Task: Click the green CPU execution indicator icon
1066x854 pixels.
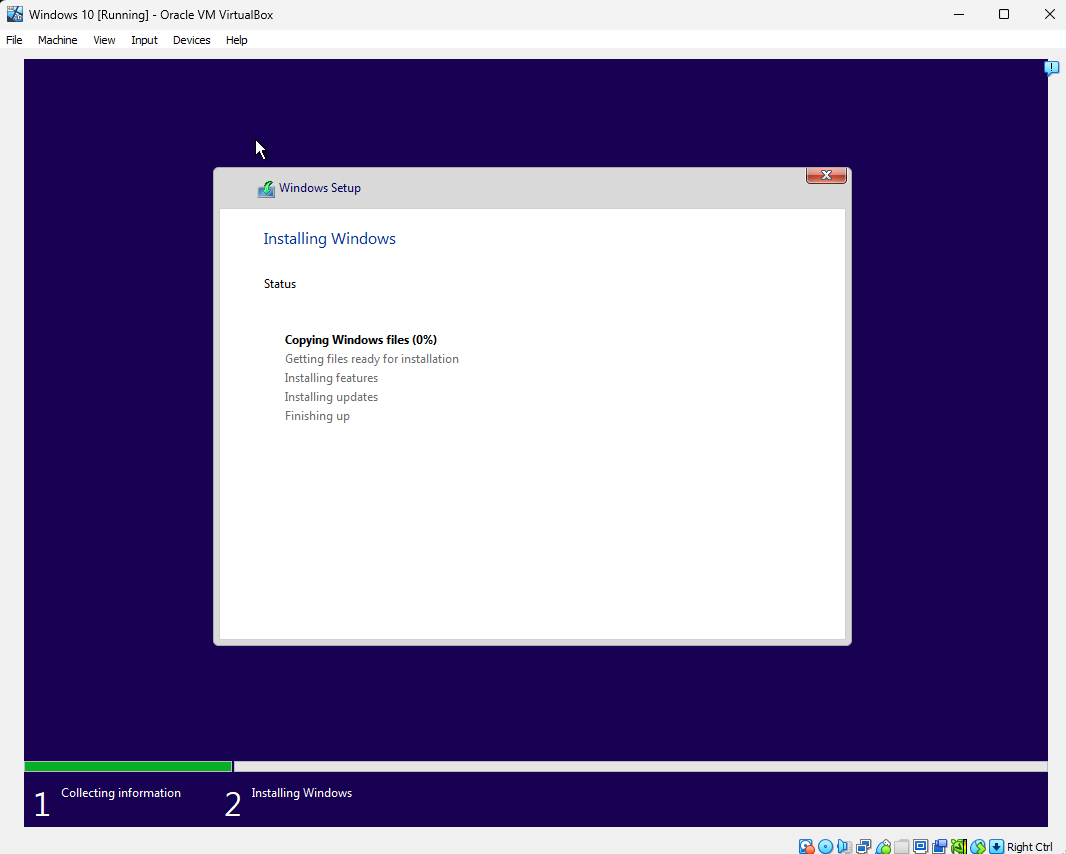Action: tap(959, 847)
